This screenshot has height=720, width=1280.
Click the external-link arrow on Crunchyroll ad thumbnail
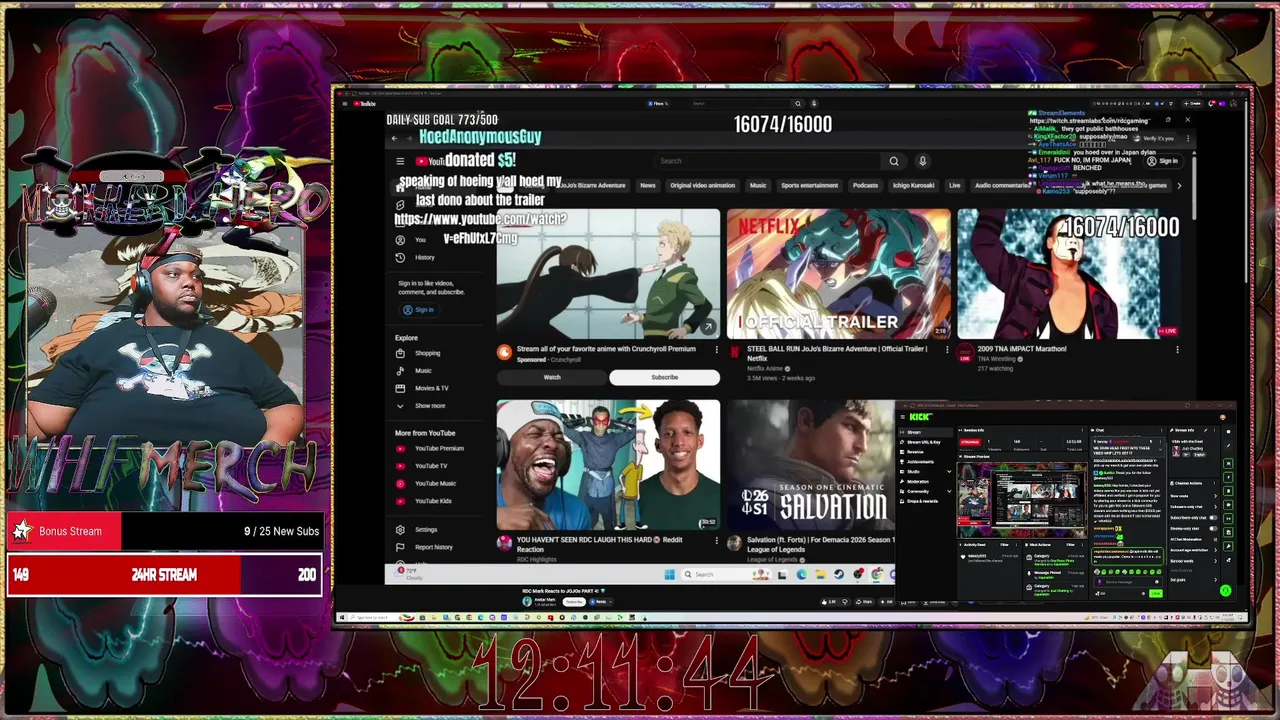tap(708, 327)
